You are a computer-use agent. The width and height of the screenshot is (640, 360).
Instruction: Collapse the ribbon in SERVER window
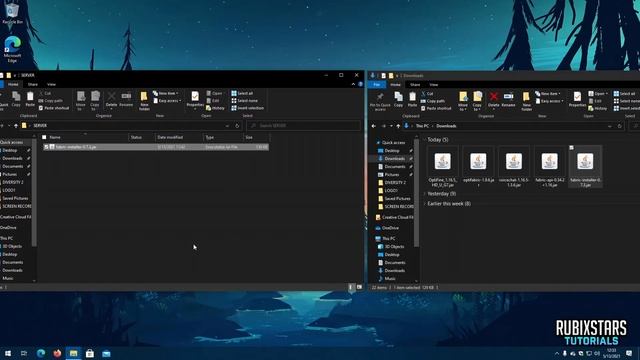point(353,84)
